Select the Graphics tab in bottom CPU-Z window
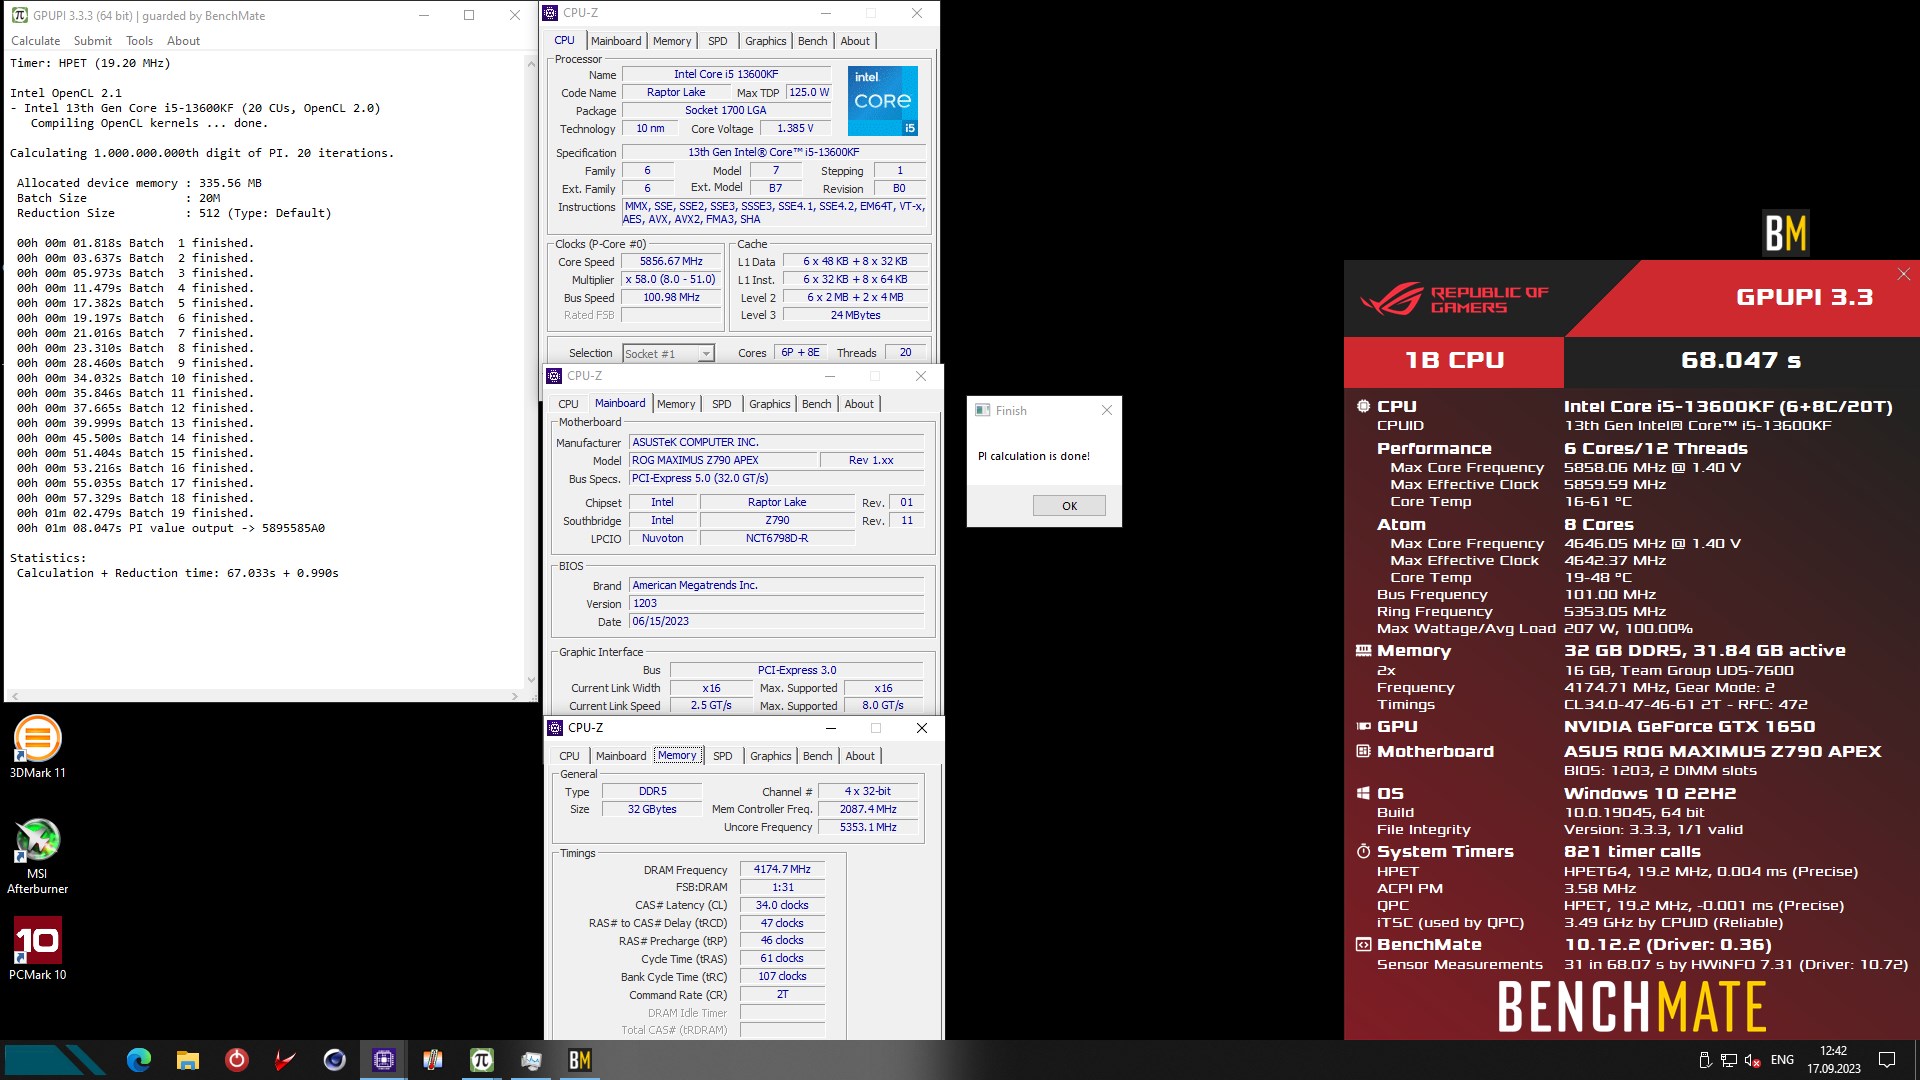 click(x=771, y=756)
